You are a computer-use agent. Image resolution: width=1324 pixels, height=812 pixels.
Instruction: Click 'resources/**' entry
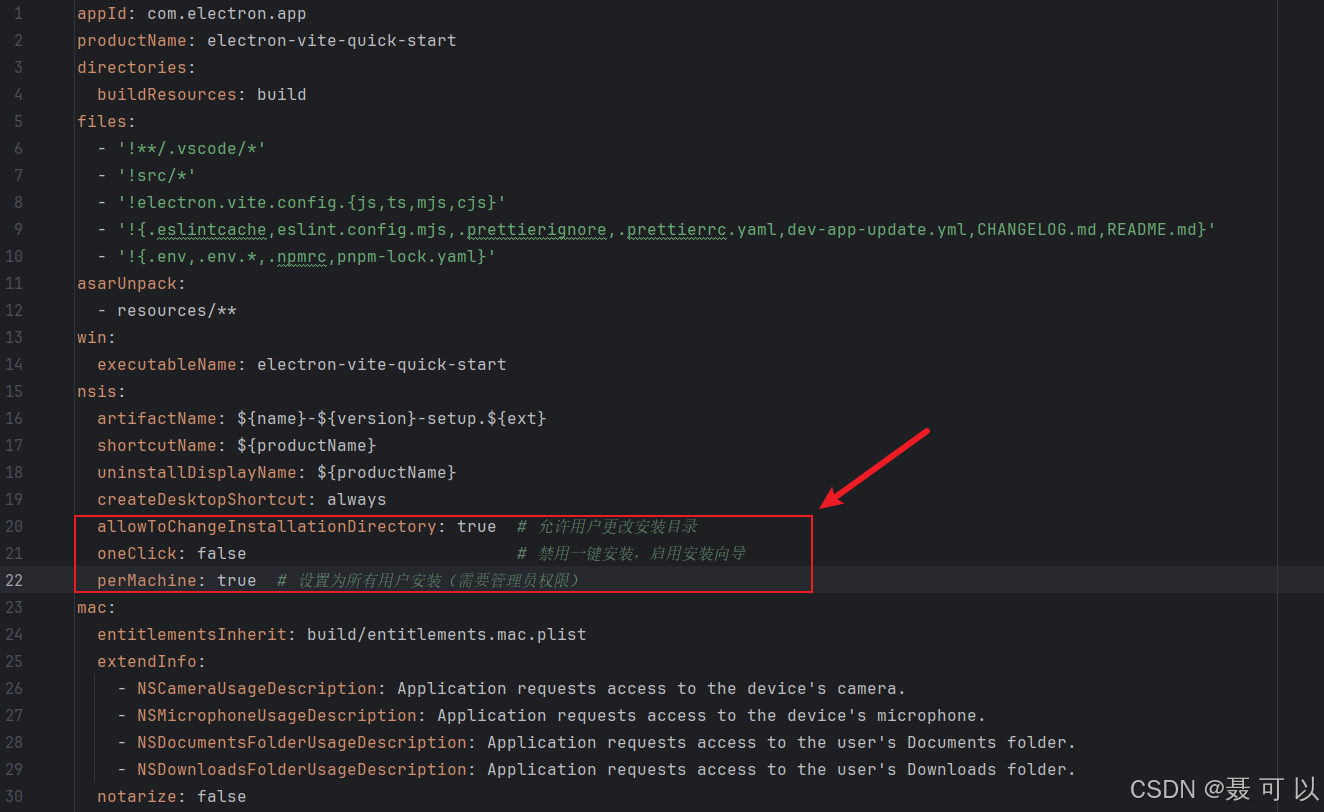[x=177, y=311]
